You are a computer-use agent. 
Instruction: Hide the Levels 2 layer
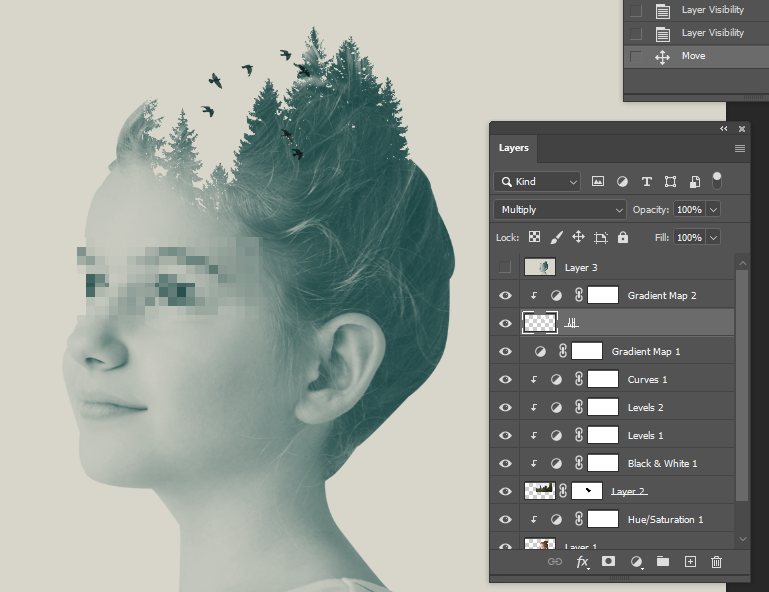pyautogui.click(x=505, y=407)
